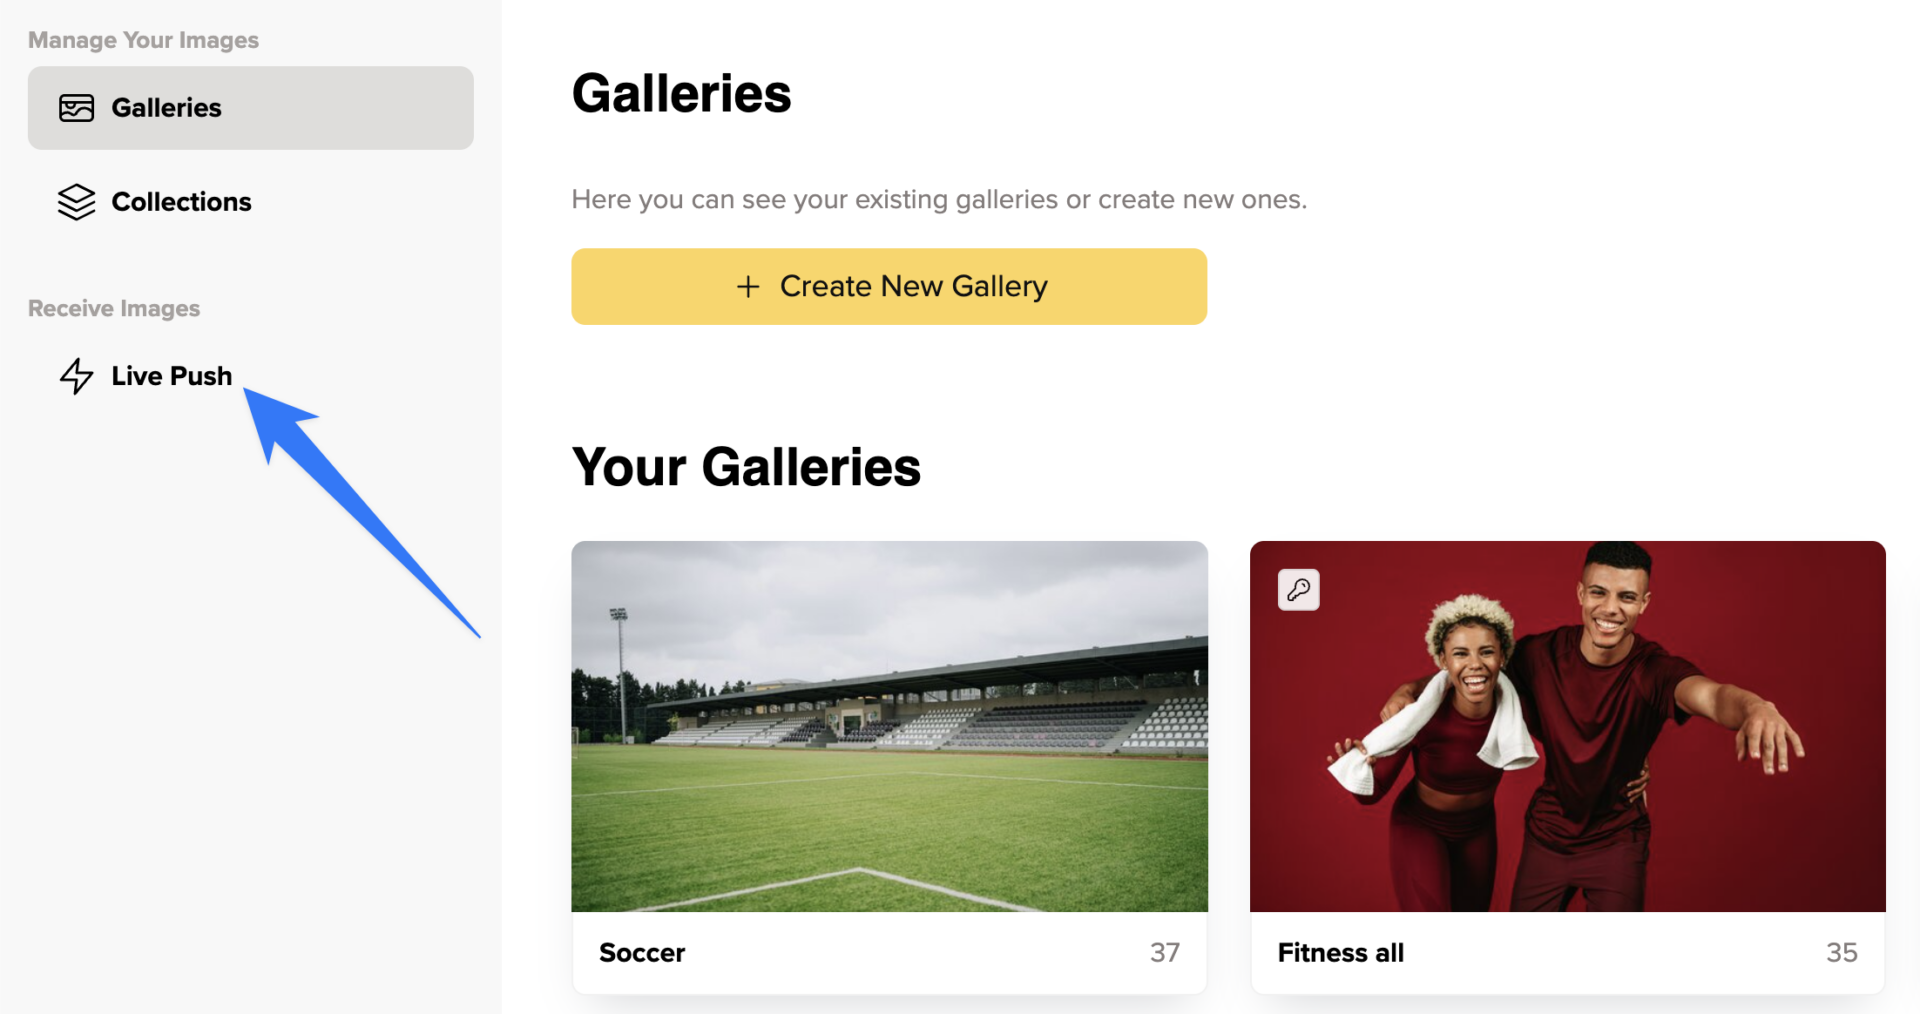Click the Manage Your Images section label
The image size is (1920, 1014).
point(143,40)
